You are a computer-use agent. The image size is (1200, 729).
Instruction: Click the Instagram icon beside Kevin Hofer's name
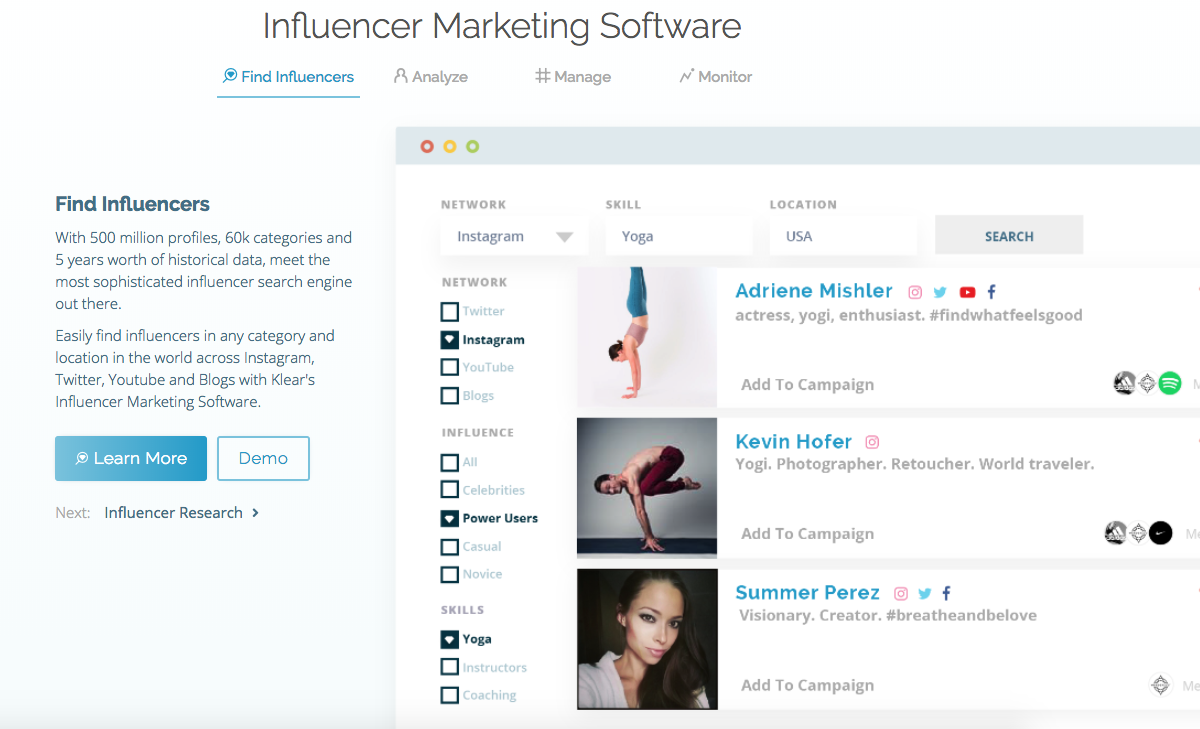coord(871,441)
